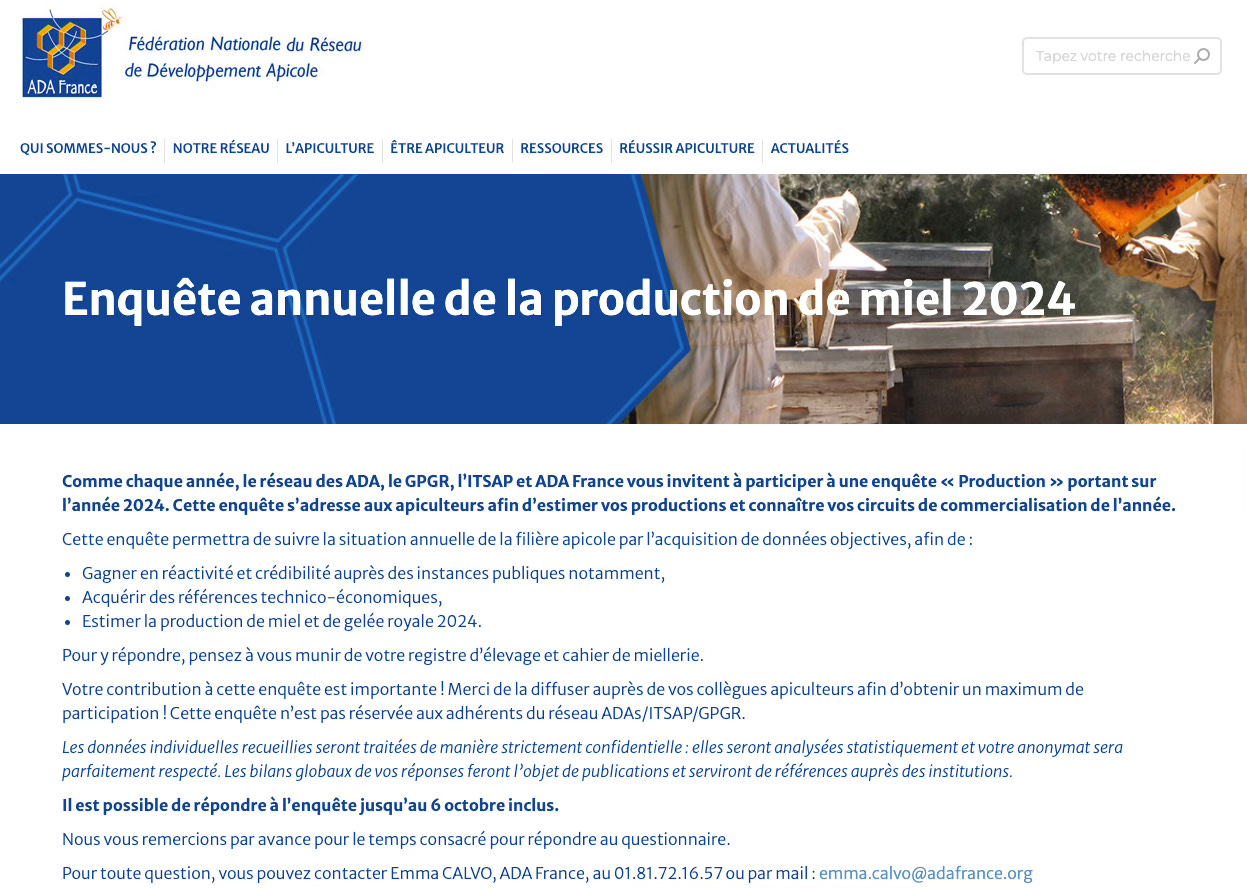Click the 'Enquête annuelle de la production' heading
Screen dimensions: 1247x889
[x=568, y=298]
